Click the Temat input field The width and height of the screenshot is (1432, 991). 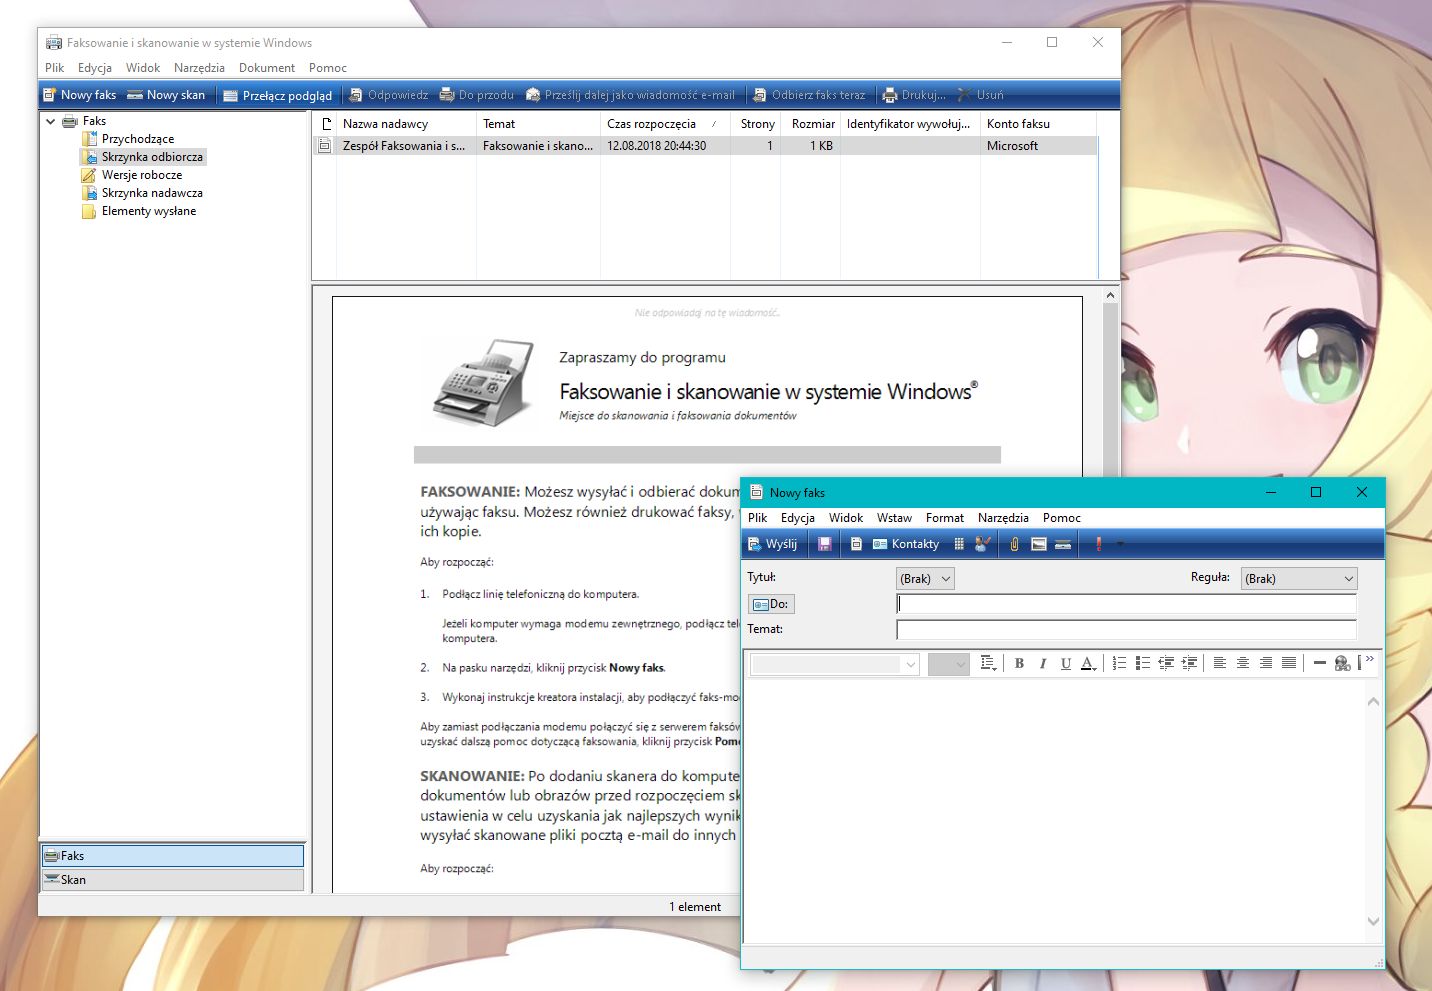click(1126, 630)
